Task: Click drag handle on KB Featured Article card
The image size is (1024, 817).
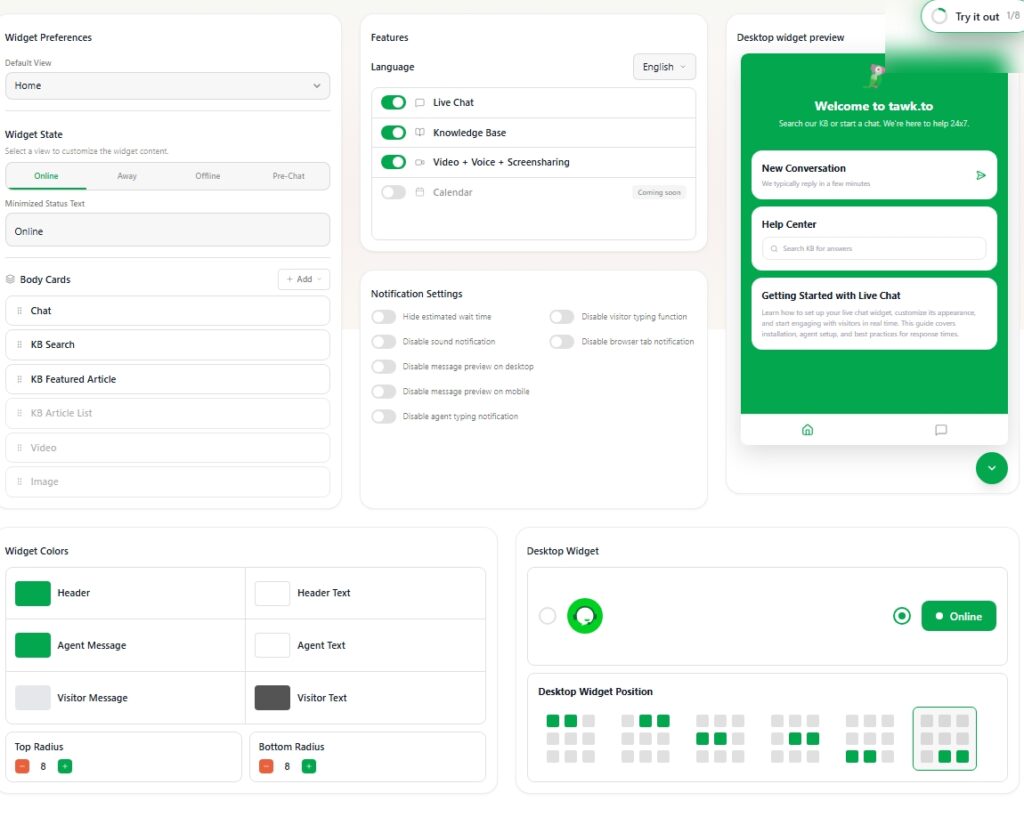Action: click(x=20, y=379)
